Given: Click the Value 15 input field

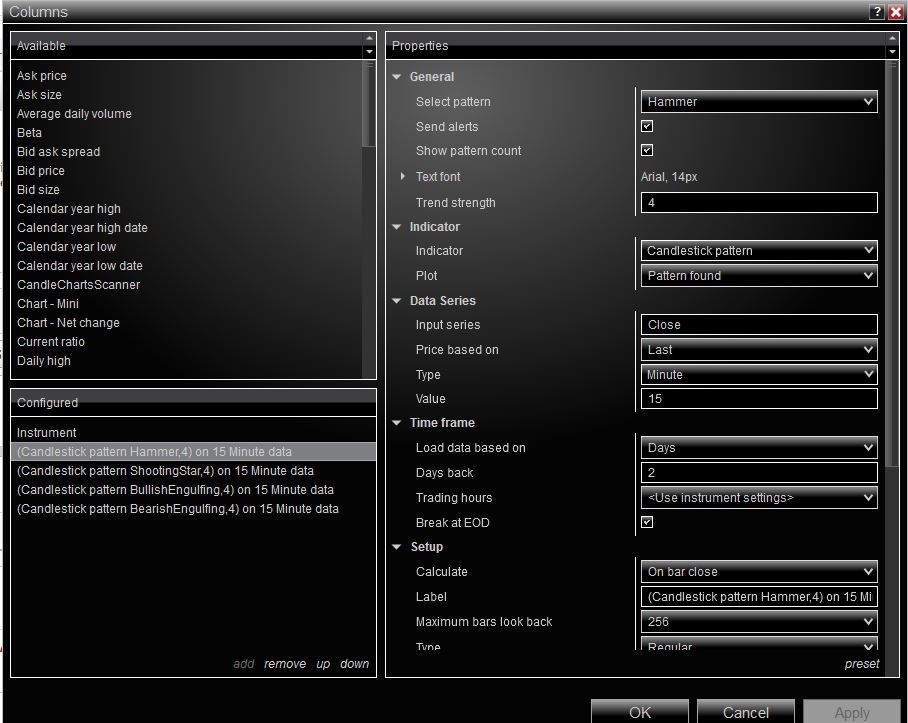Looking at the screenshot, I should (759, 399).
